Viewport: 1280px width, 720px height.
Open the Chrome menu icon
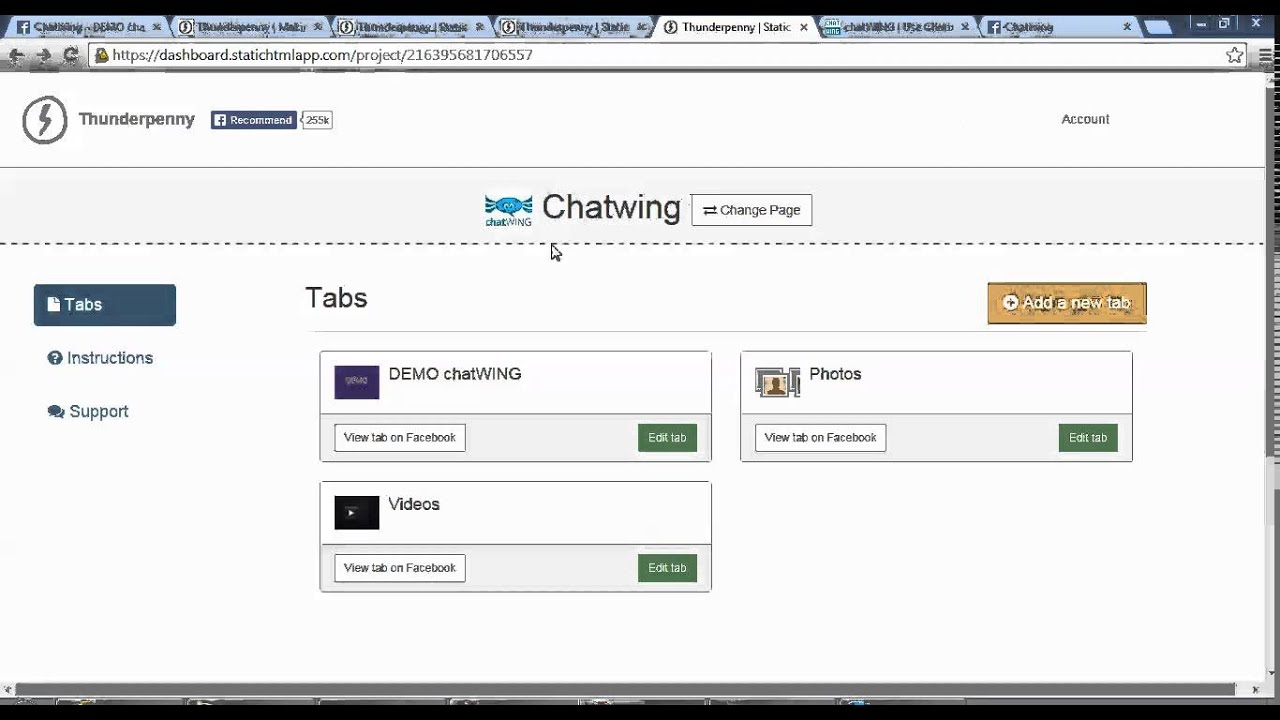click(1263, 55)
